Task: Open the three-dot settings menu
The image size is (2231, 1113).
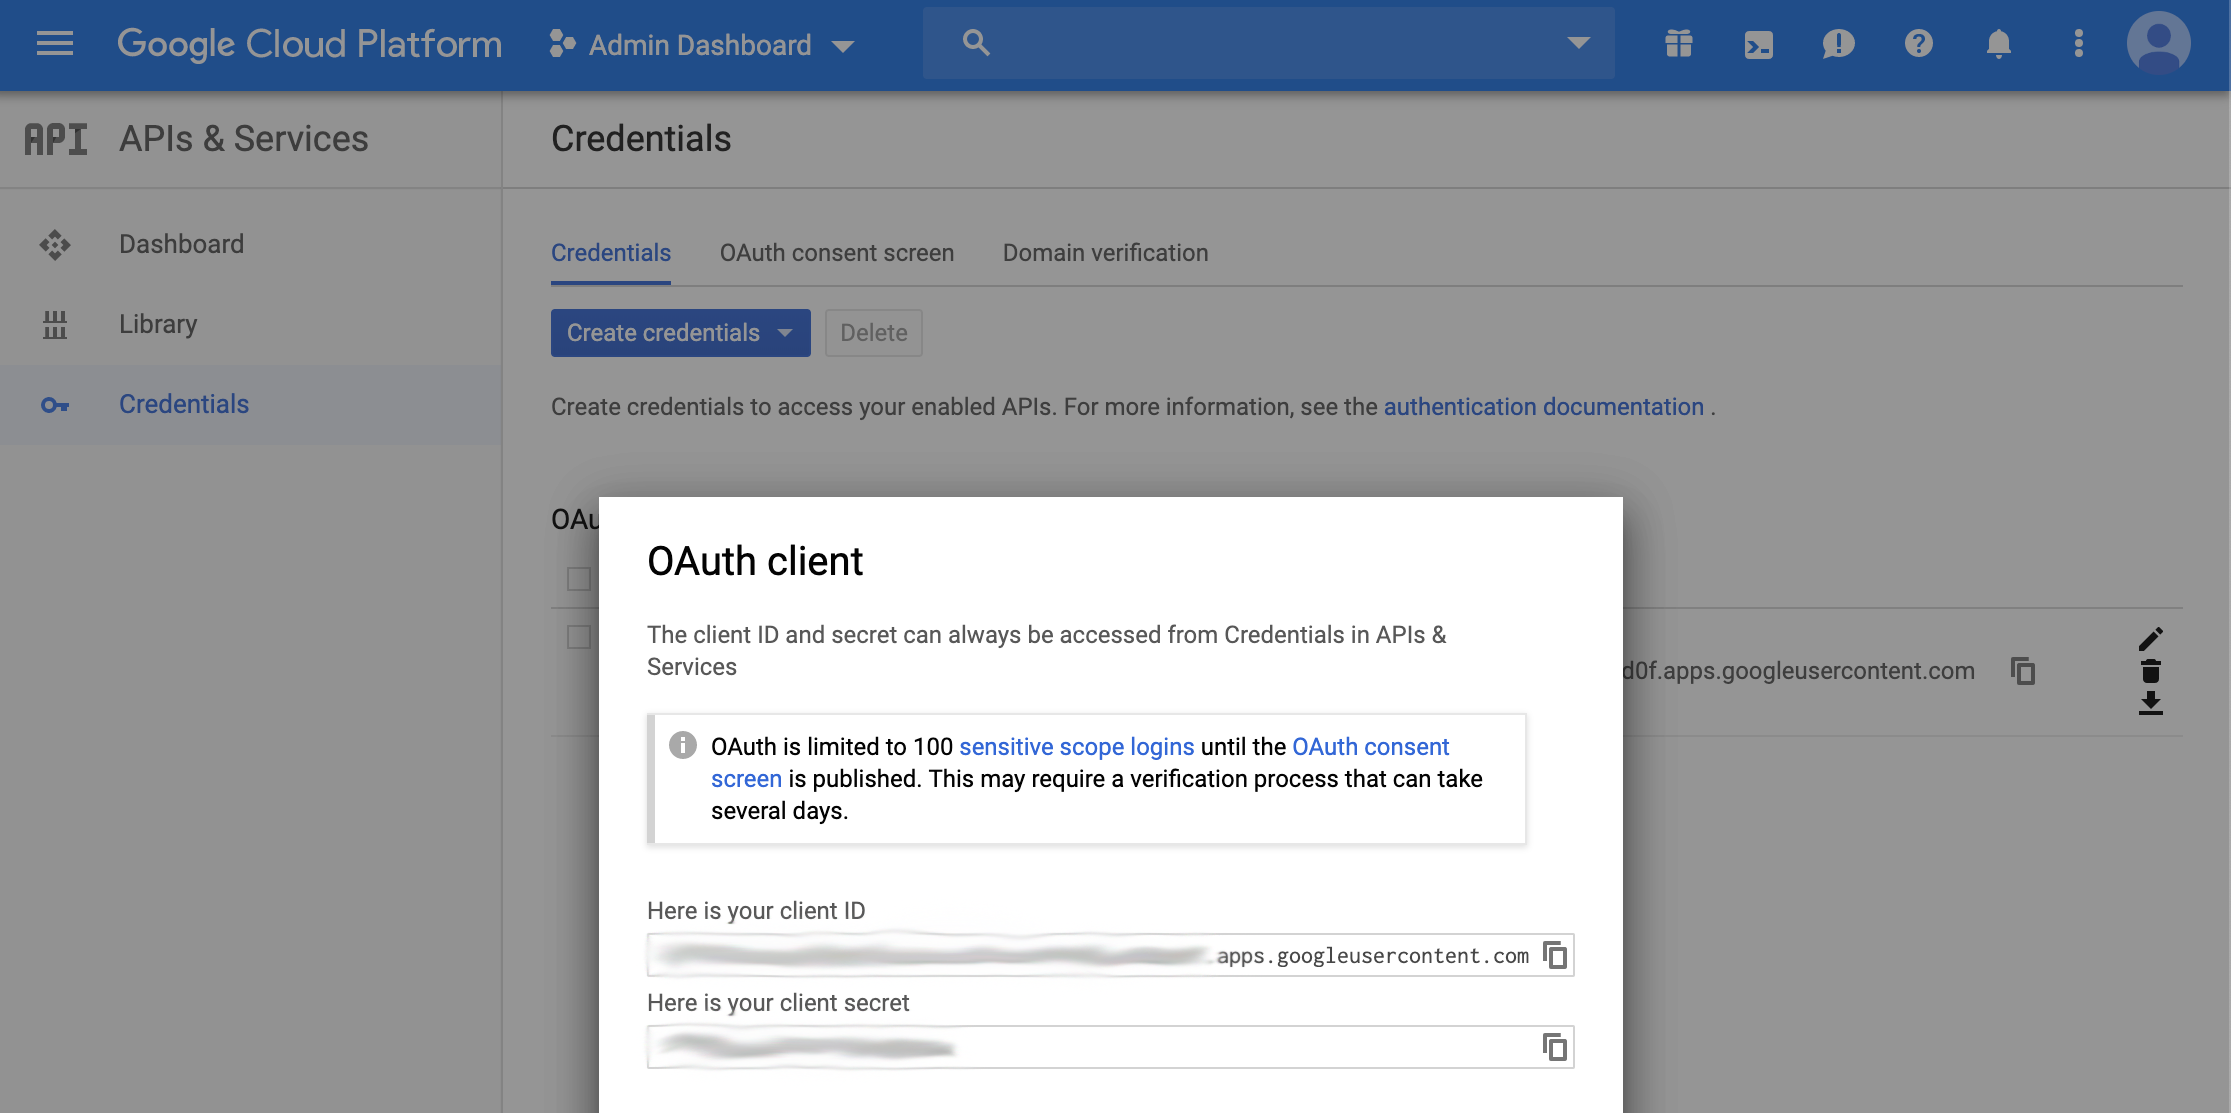Action: click(x=2078, y=44)
